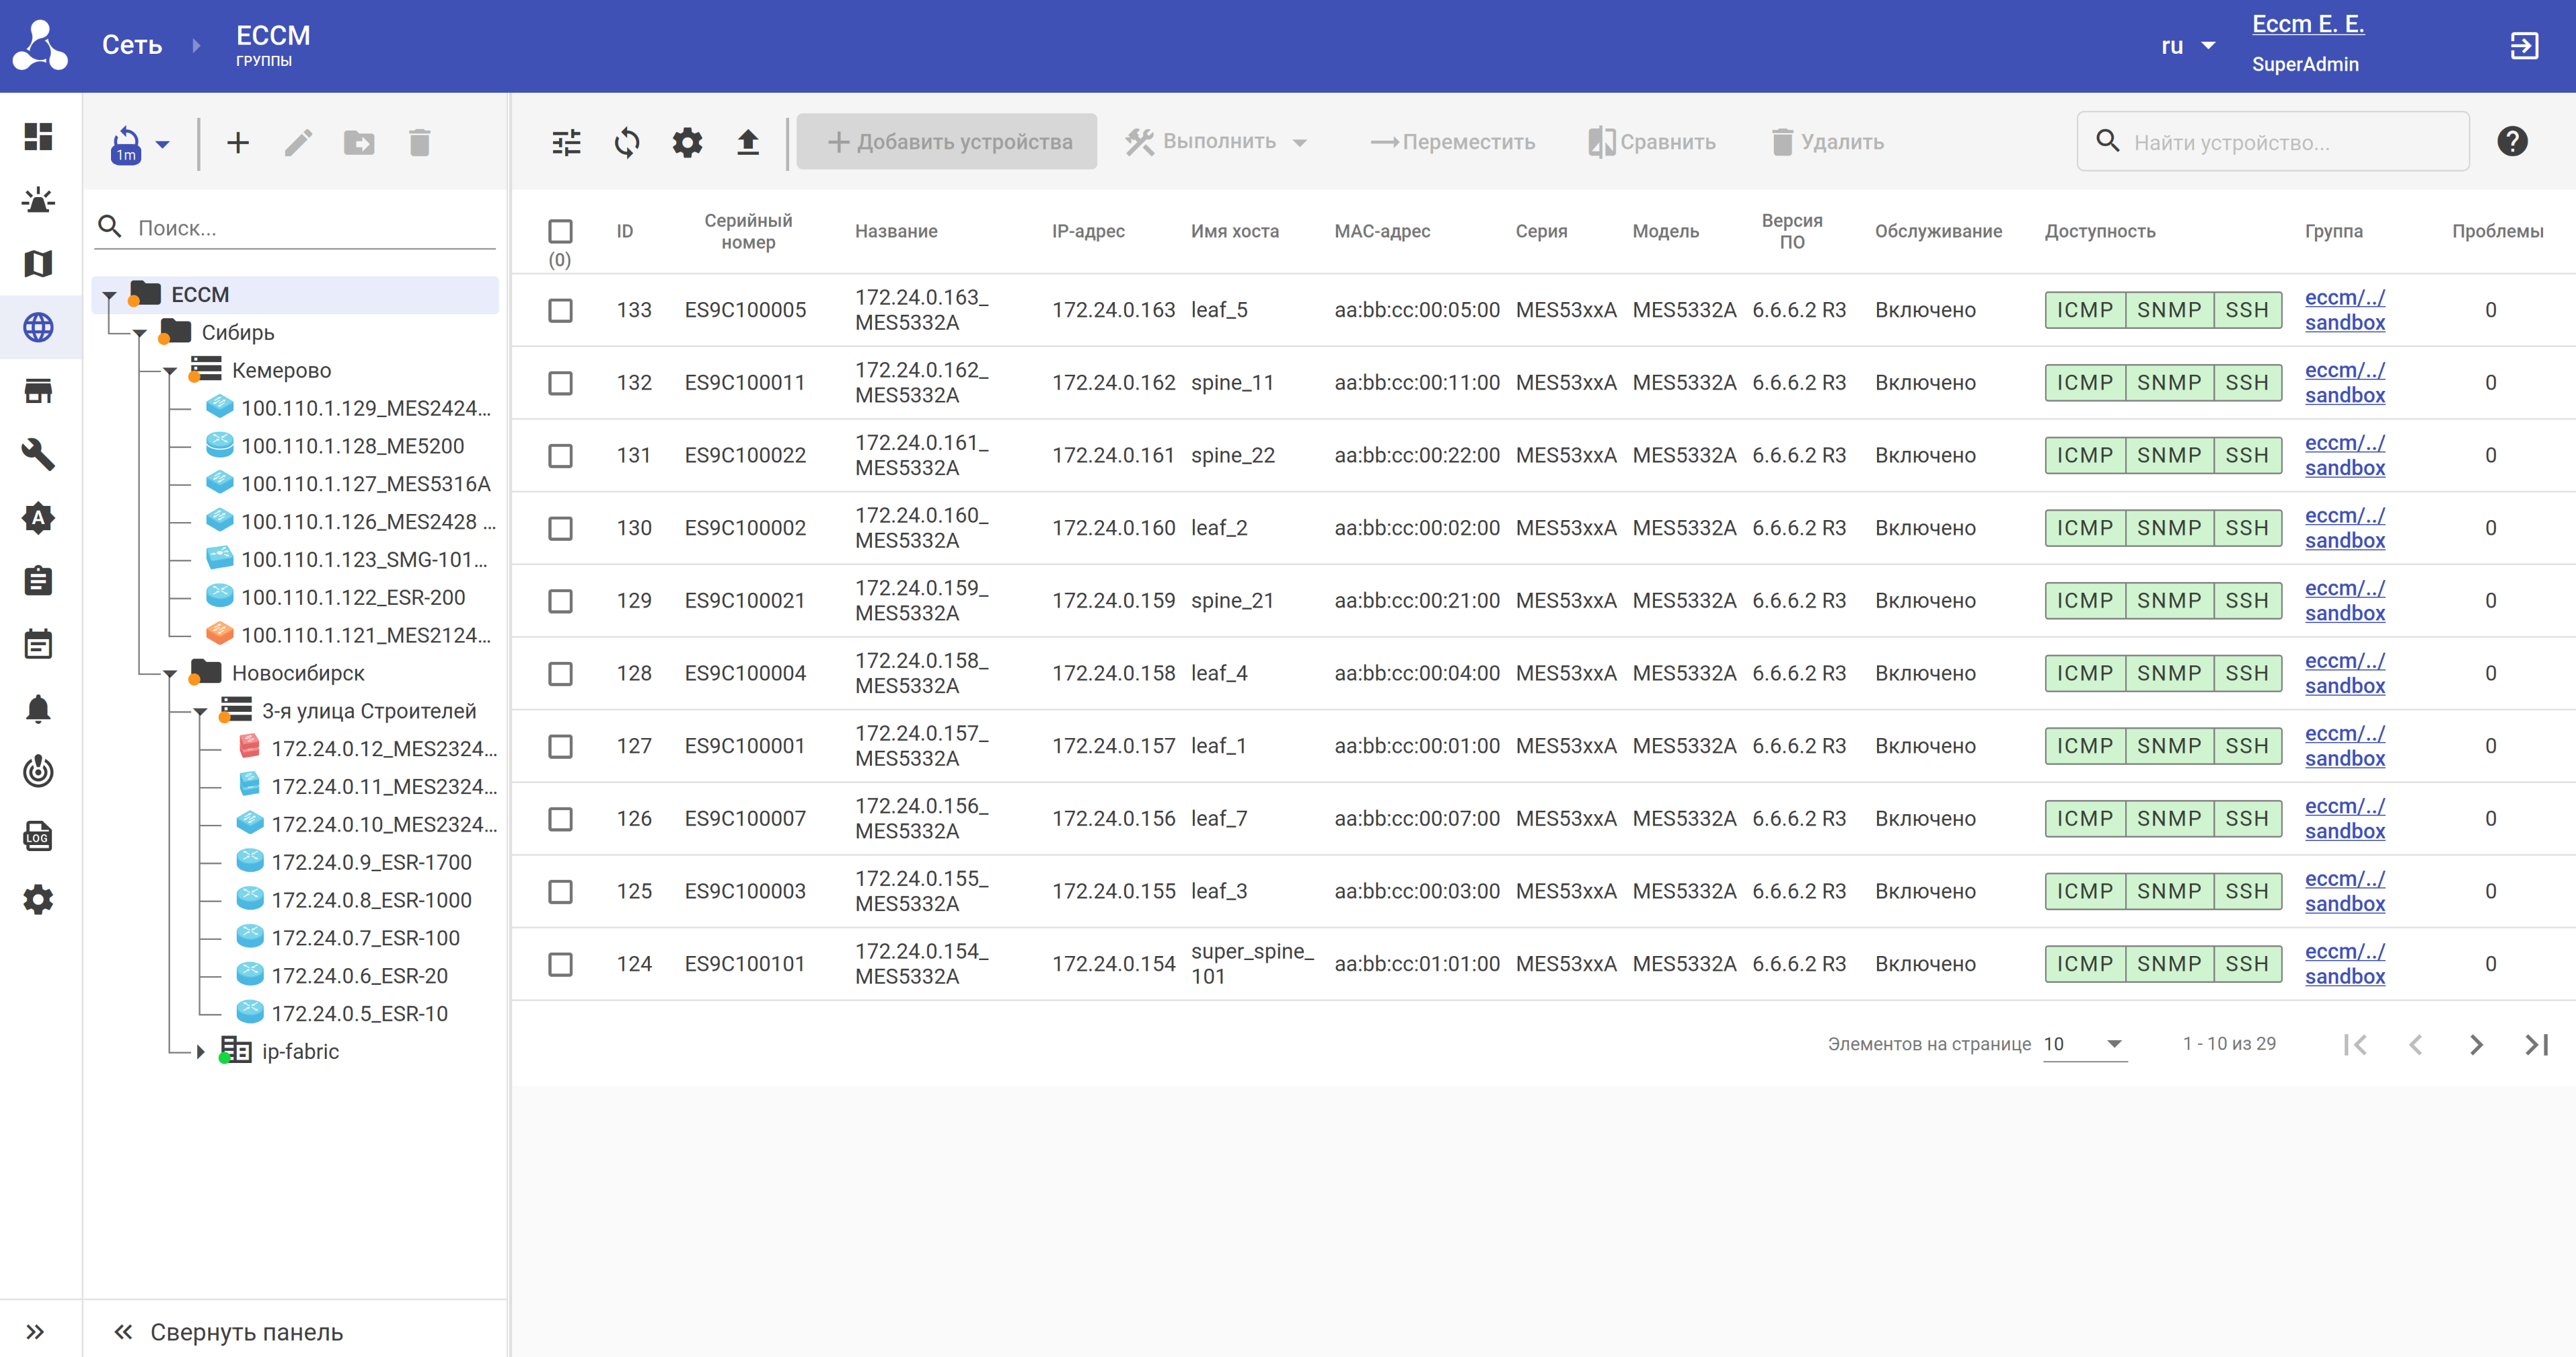Open the wrench tools sidebar icon

38,454
